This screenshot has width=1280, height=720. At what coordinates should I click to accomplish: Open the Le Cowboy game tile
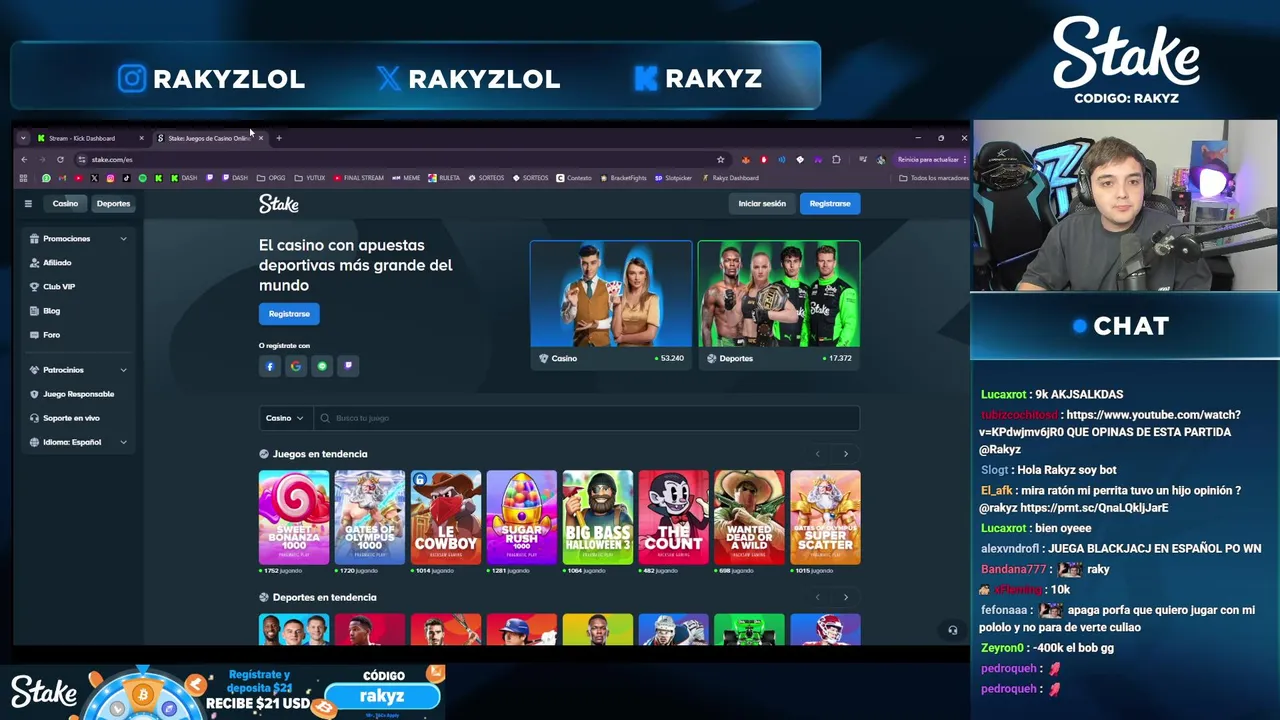[x=446, y=518]
